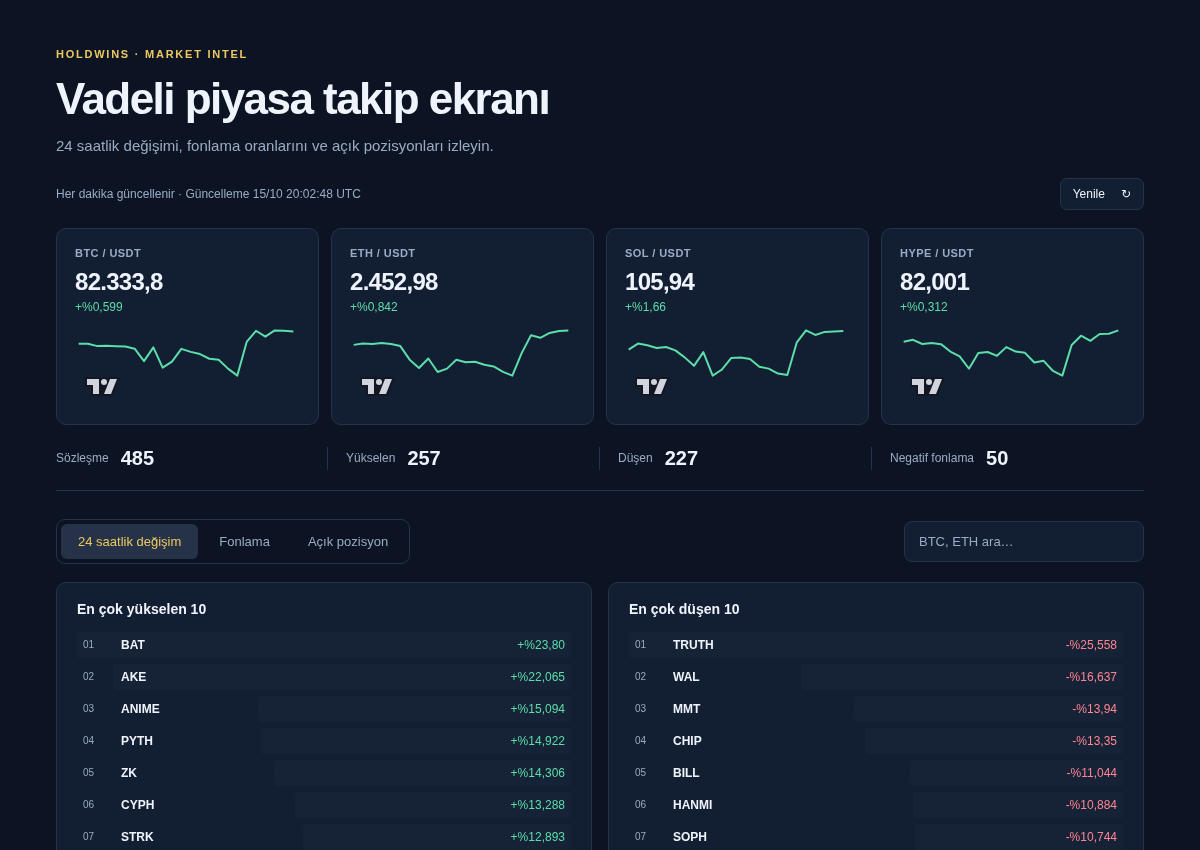This screenshot has height=850, width=1200.
Task: Click BTC change +%0,599
Action: coord(99,307)
